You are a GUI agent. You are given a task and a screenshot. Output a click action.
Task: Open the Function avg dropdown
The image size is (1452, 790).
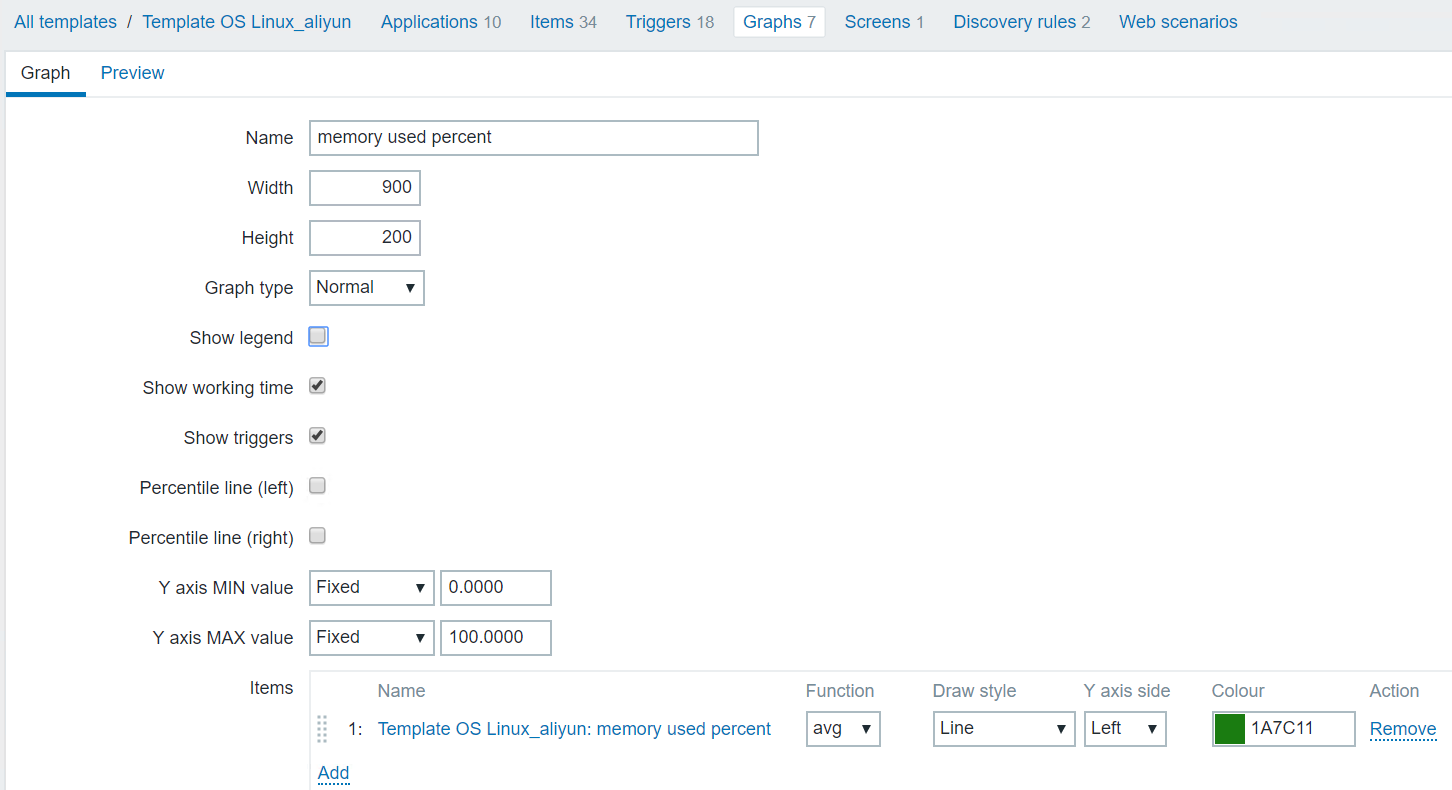tap(843, 729)
